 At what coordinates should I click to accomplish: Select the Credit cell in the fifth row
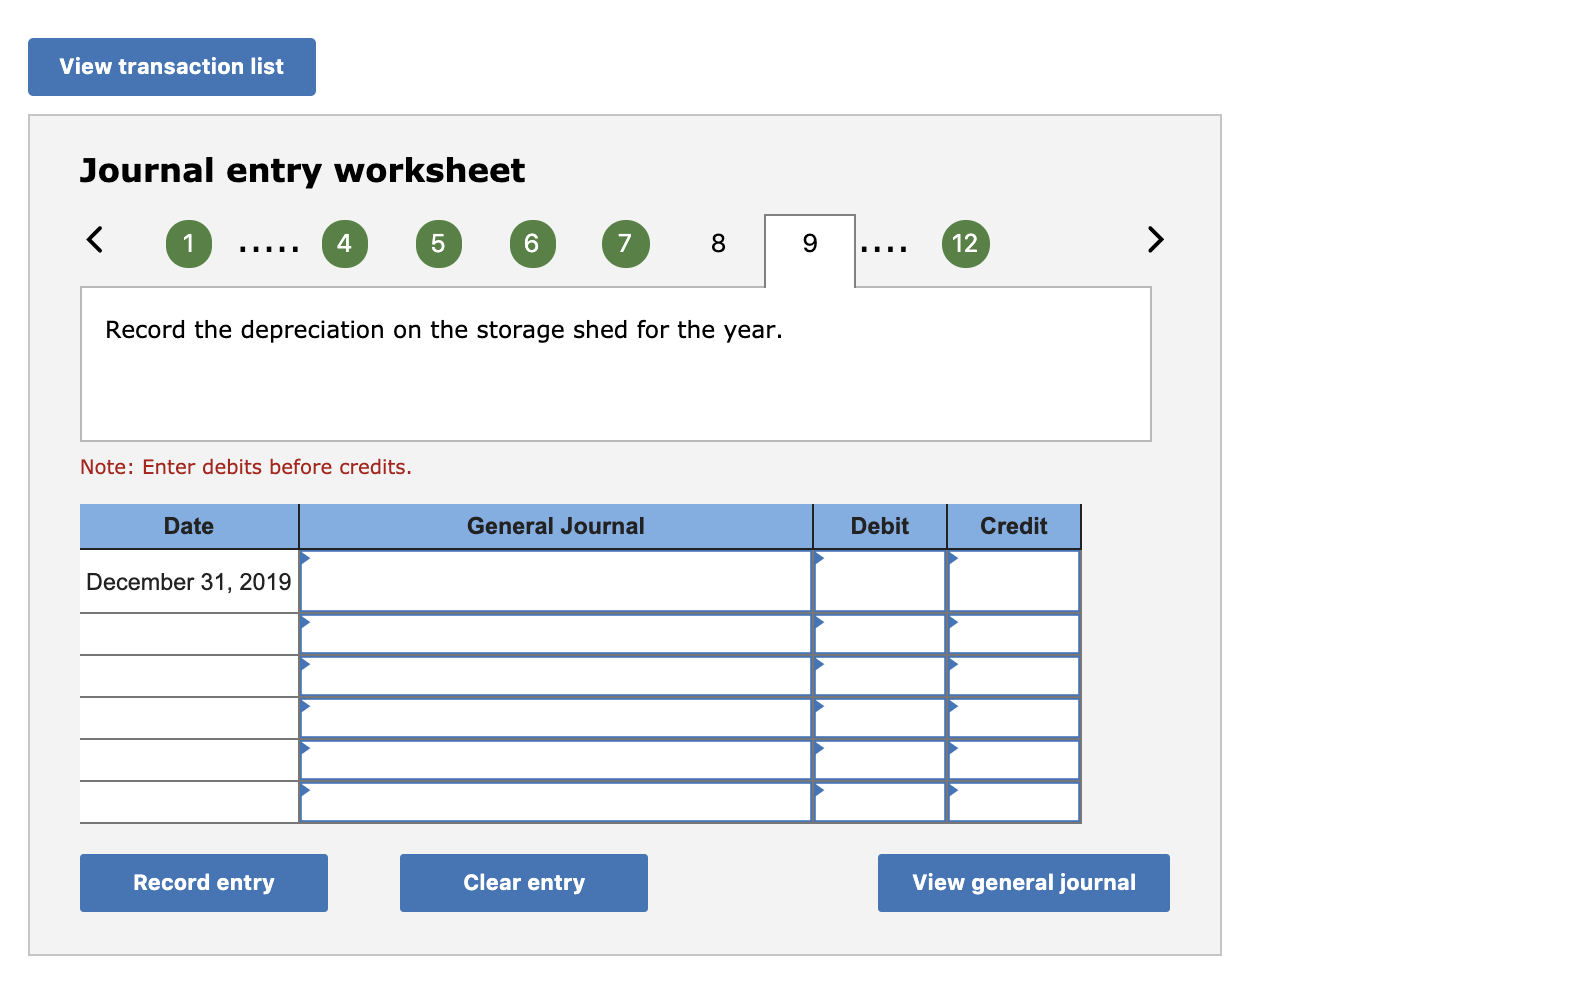coord(1014,760)
